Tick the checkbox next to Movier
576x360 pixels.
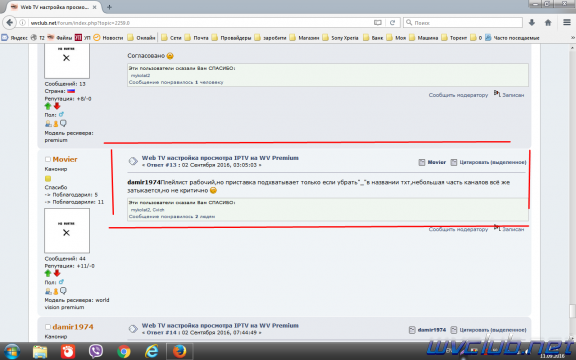tap(48, 159)
